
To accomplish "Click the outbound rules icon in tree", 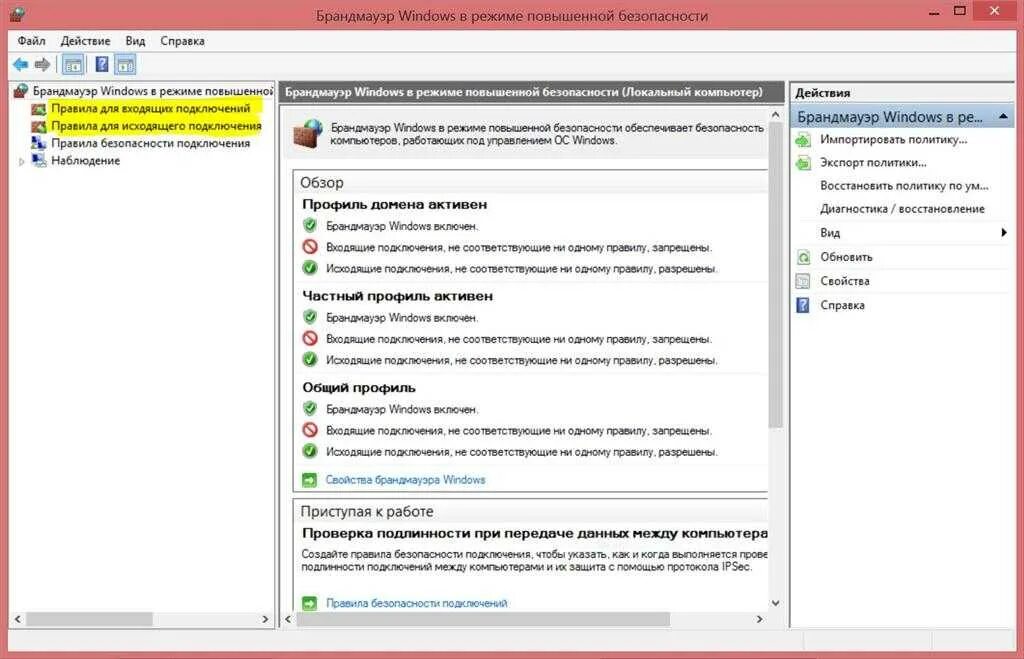I will (x=39, y=126).
